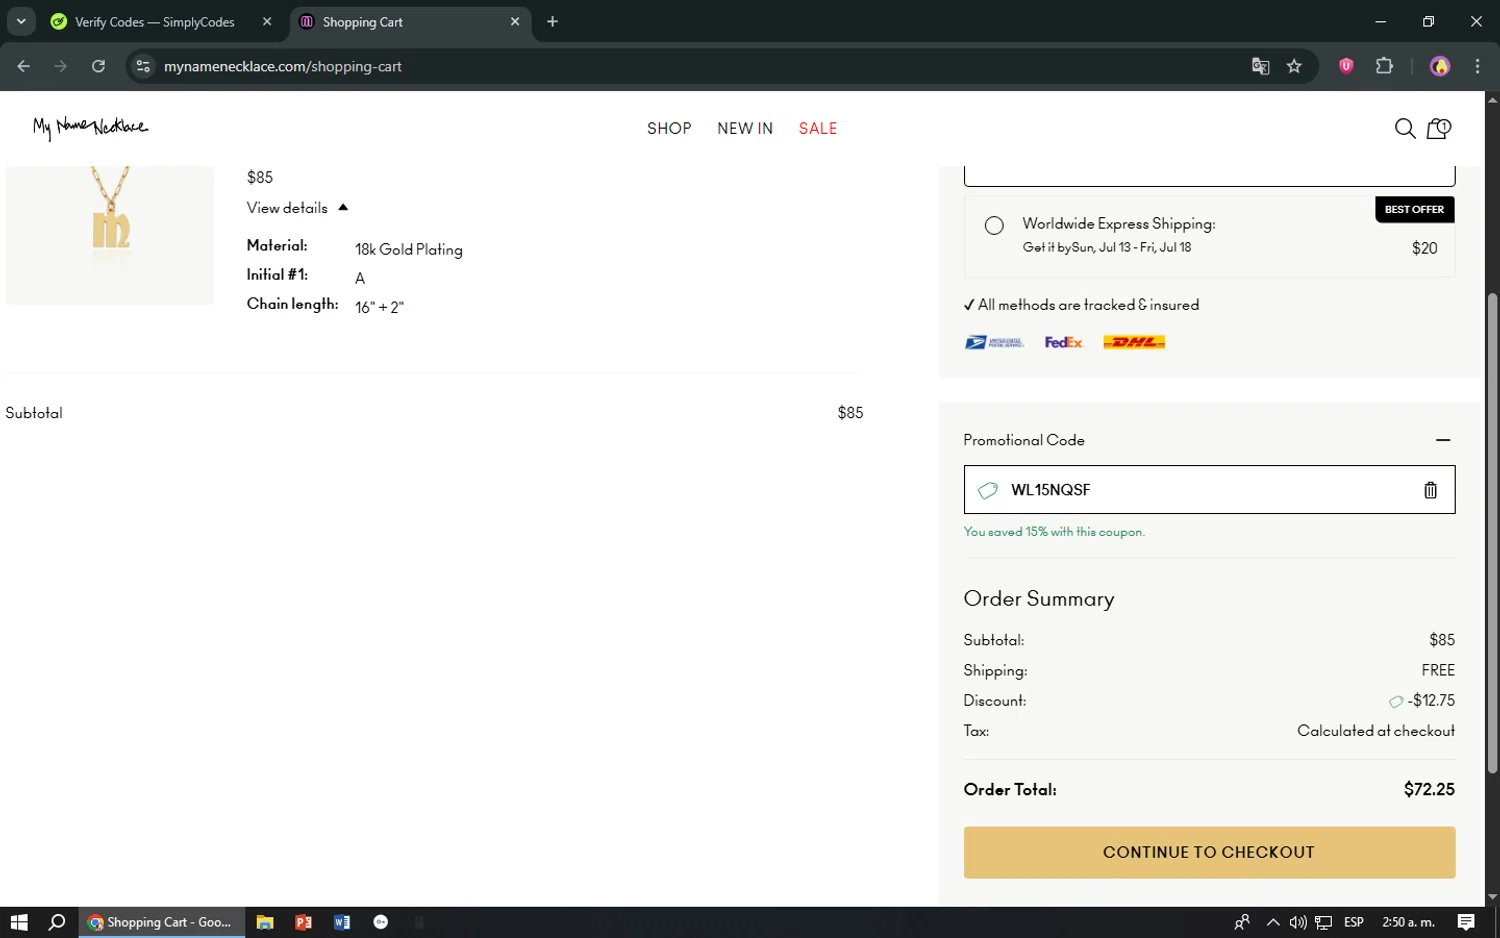The image size is (1500, 938).
Task: Go forward in browser history
Action: [x=60, y=66]
